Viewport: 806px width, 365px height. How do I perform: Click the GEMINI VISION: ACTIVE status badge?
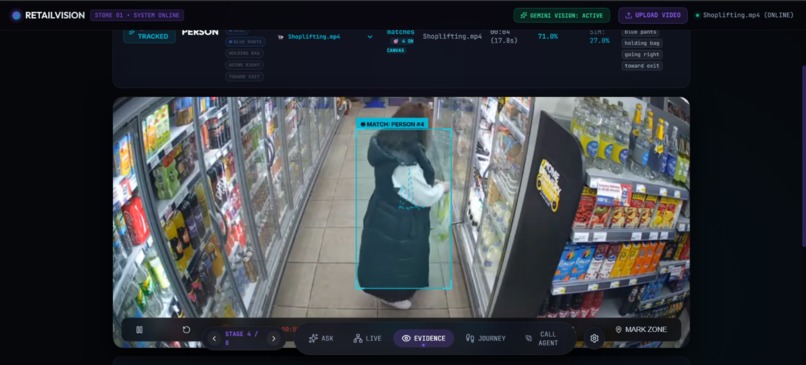pyautogui.click(x=561, y=15)
